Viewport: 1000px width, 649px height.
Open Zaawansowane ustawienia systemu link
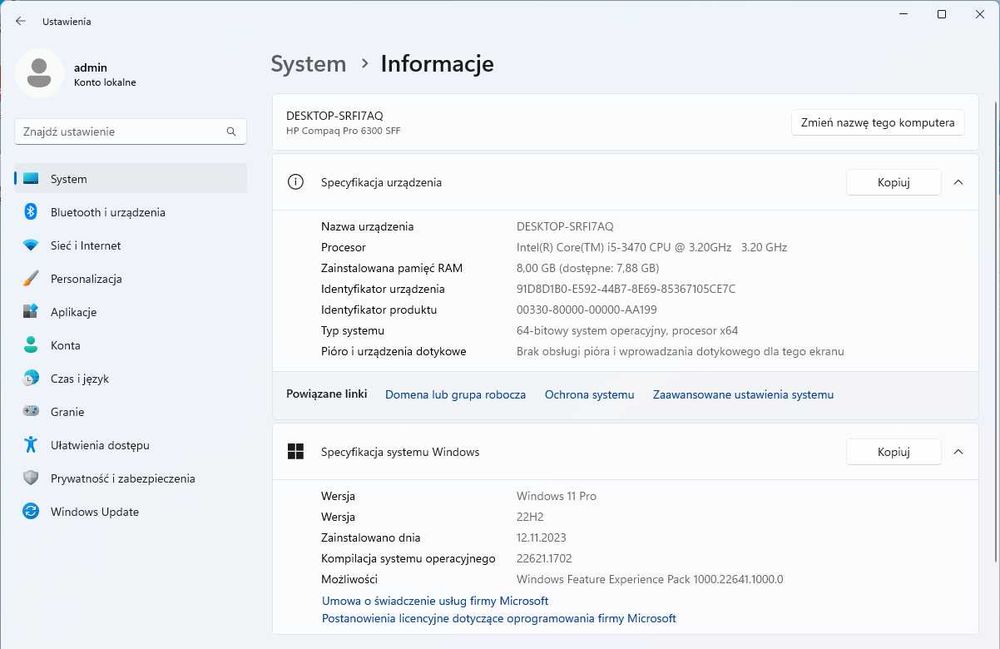coord(743,395)
